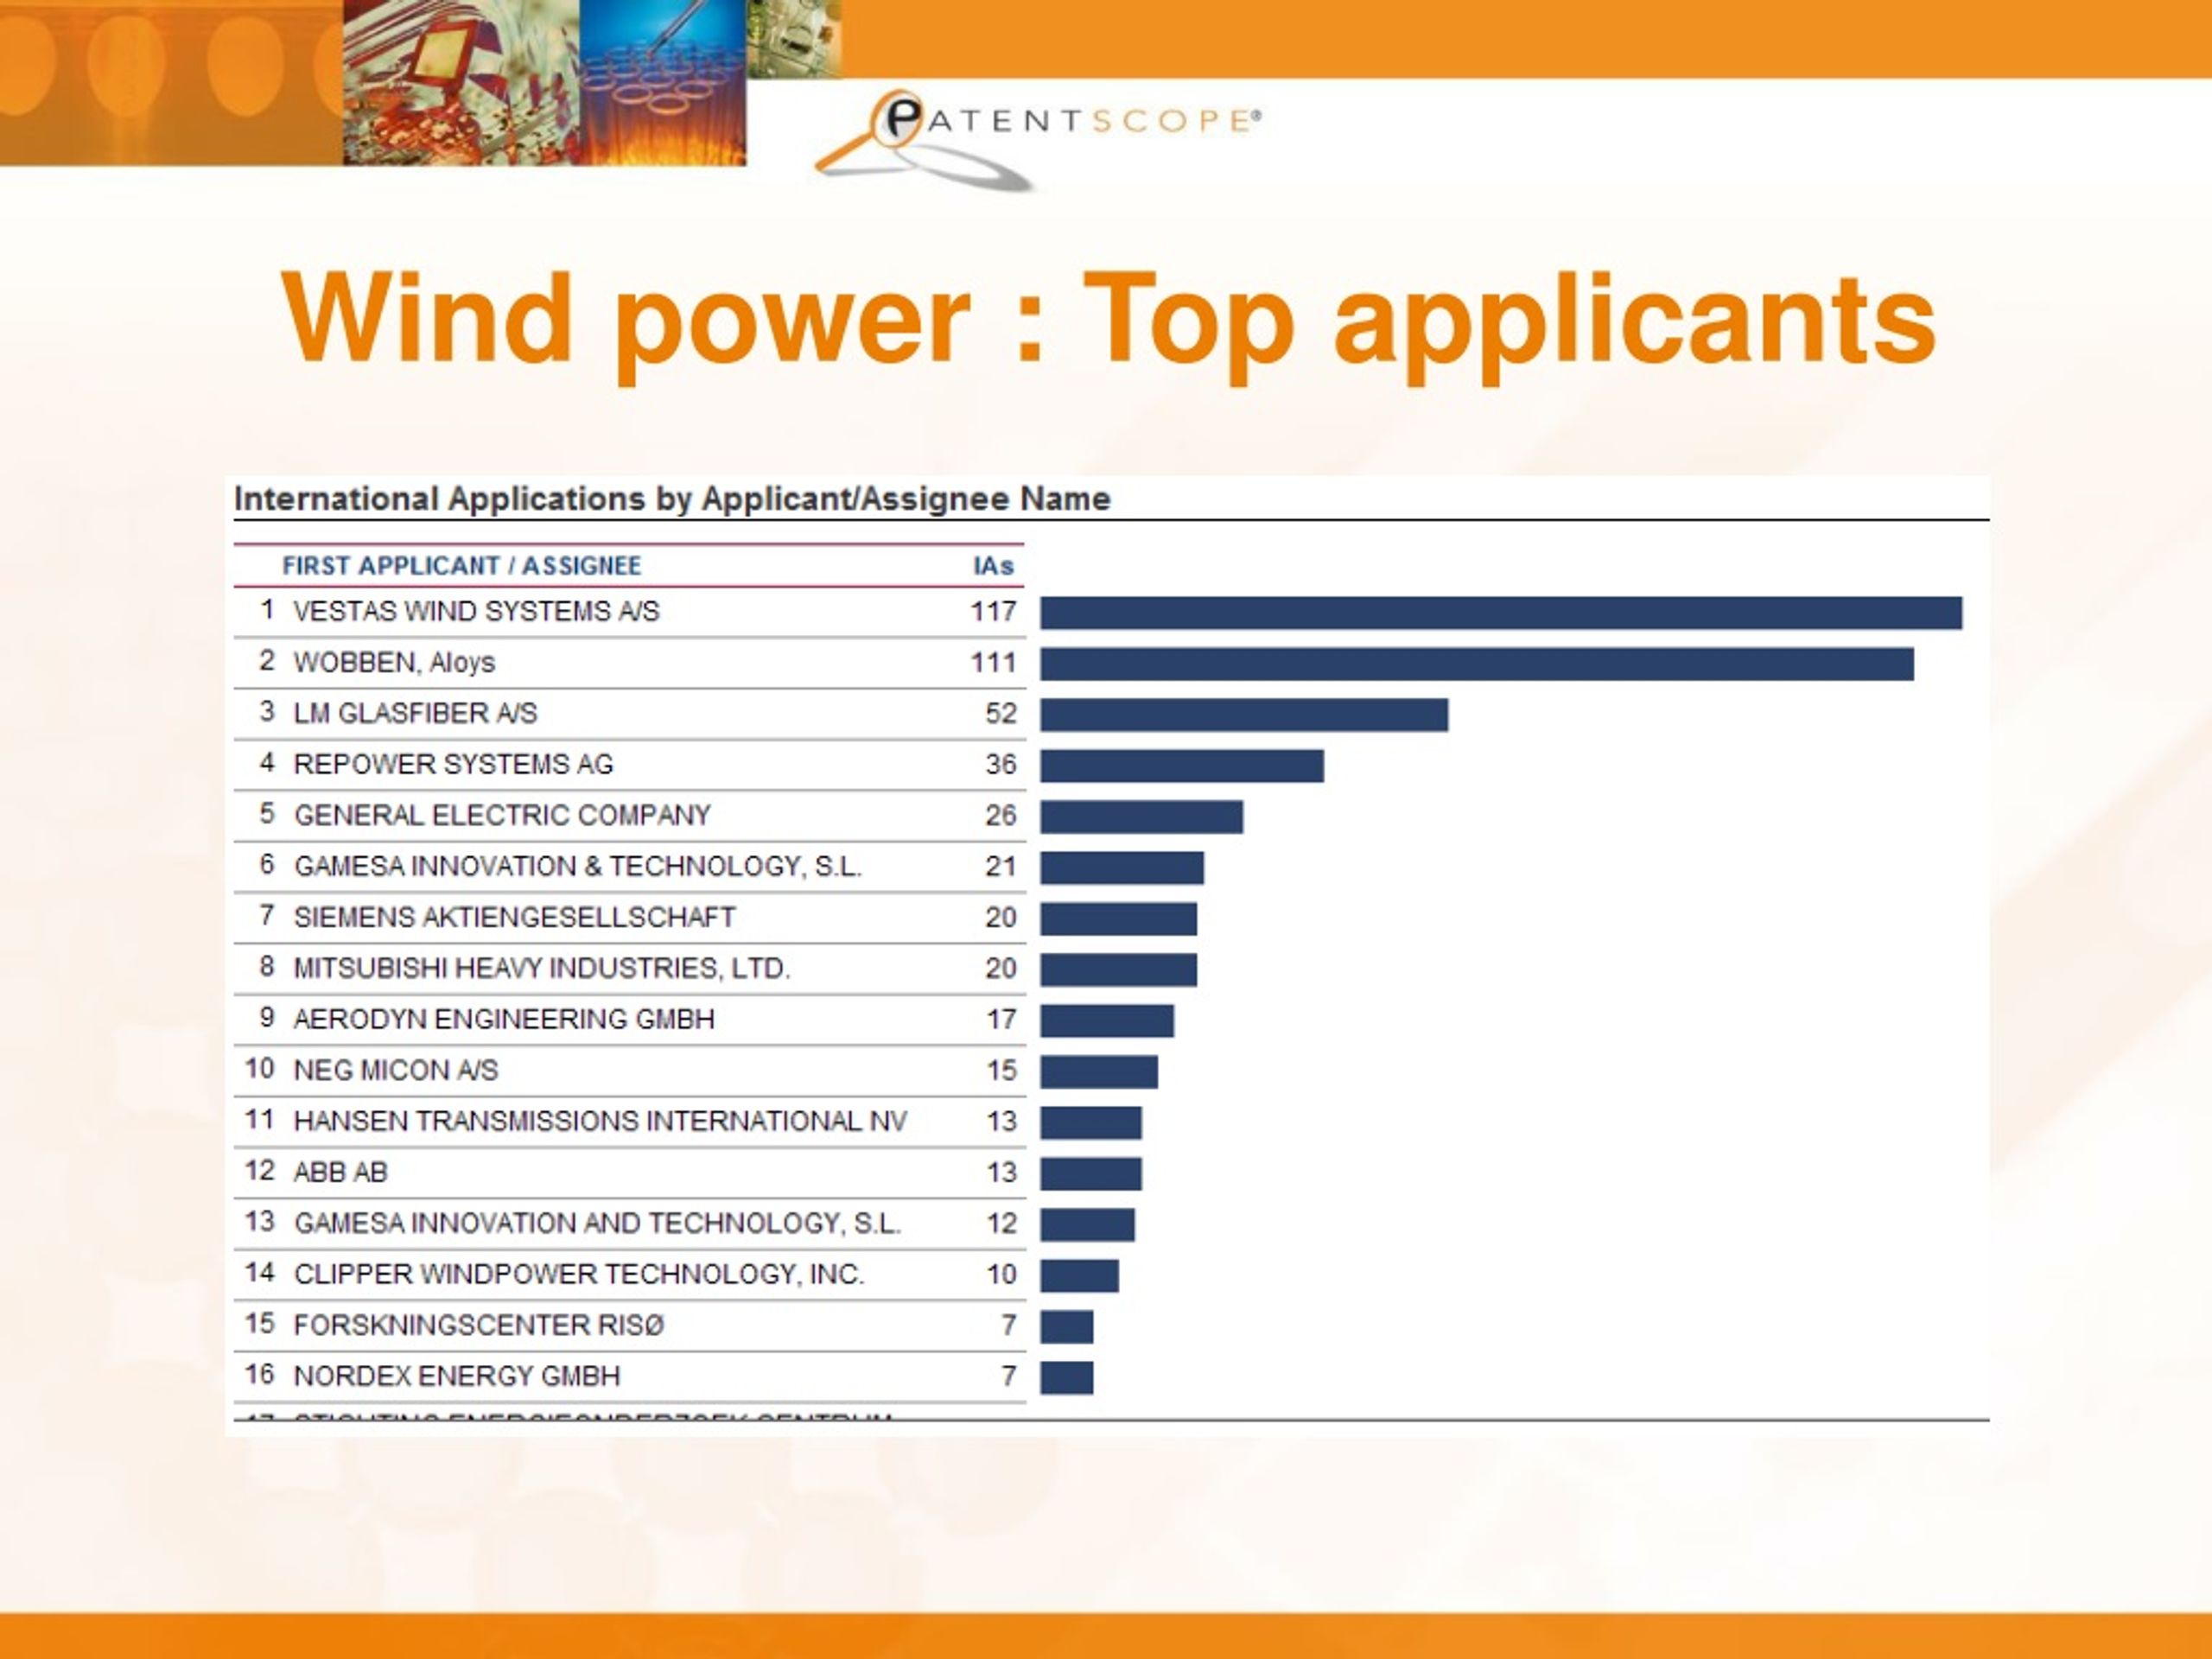Click the 'NORDEX ENERGY GMBH' row
The image size is (2212, 1659).
pos(630,1376)
